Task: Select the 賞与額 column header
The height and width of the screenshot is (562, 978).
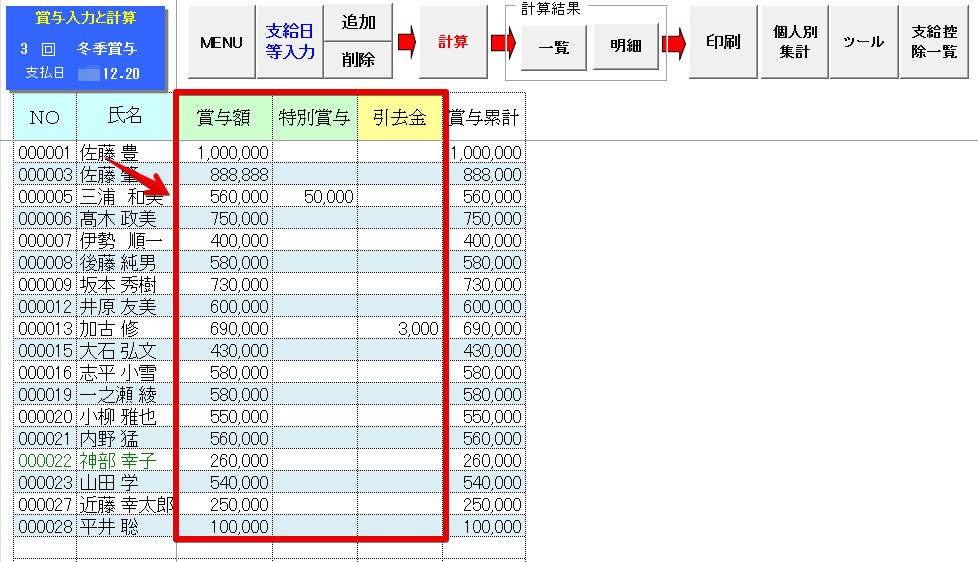Action: point(224,118)
